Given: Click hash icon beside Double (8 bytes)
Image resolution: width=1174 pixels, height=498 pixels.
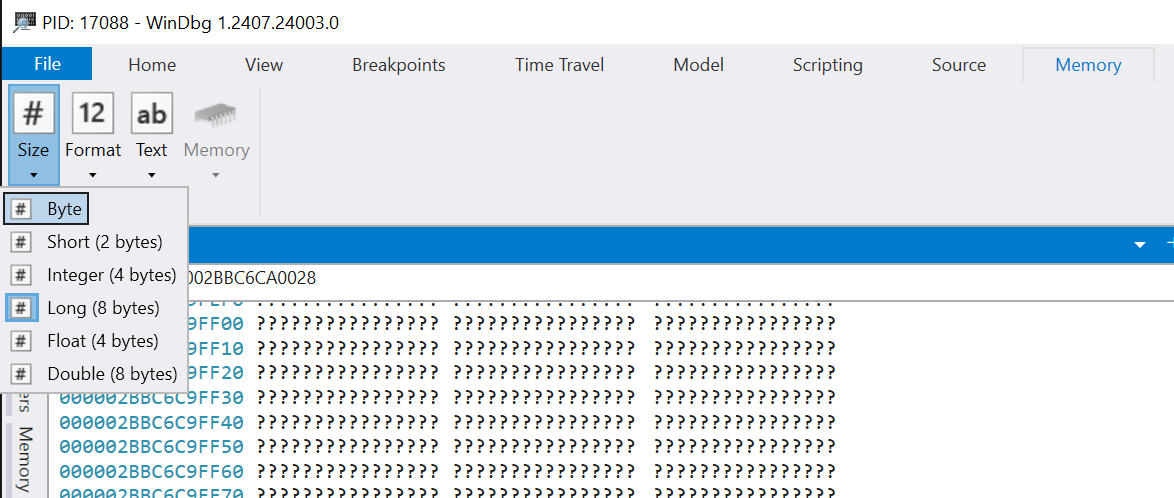Looking at the screenshot, I should click(22, 374).
